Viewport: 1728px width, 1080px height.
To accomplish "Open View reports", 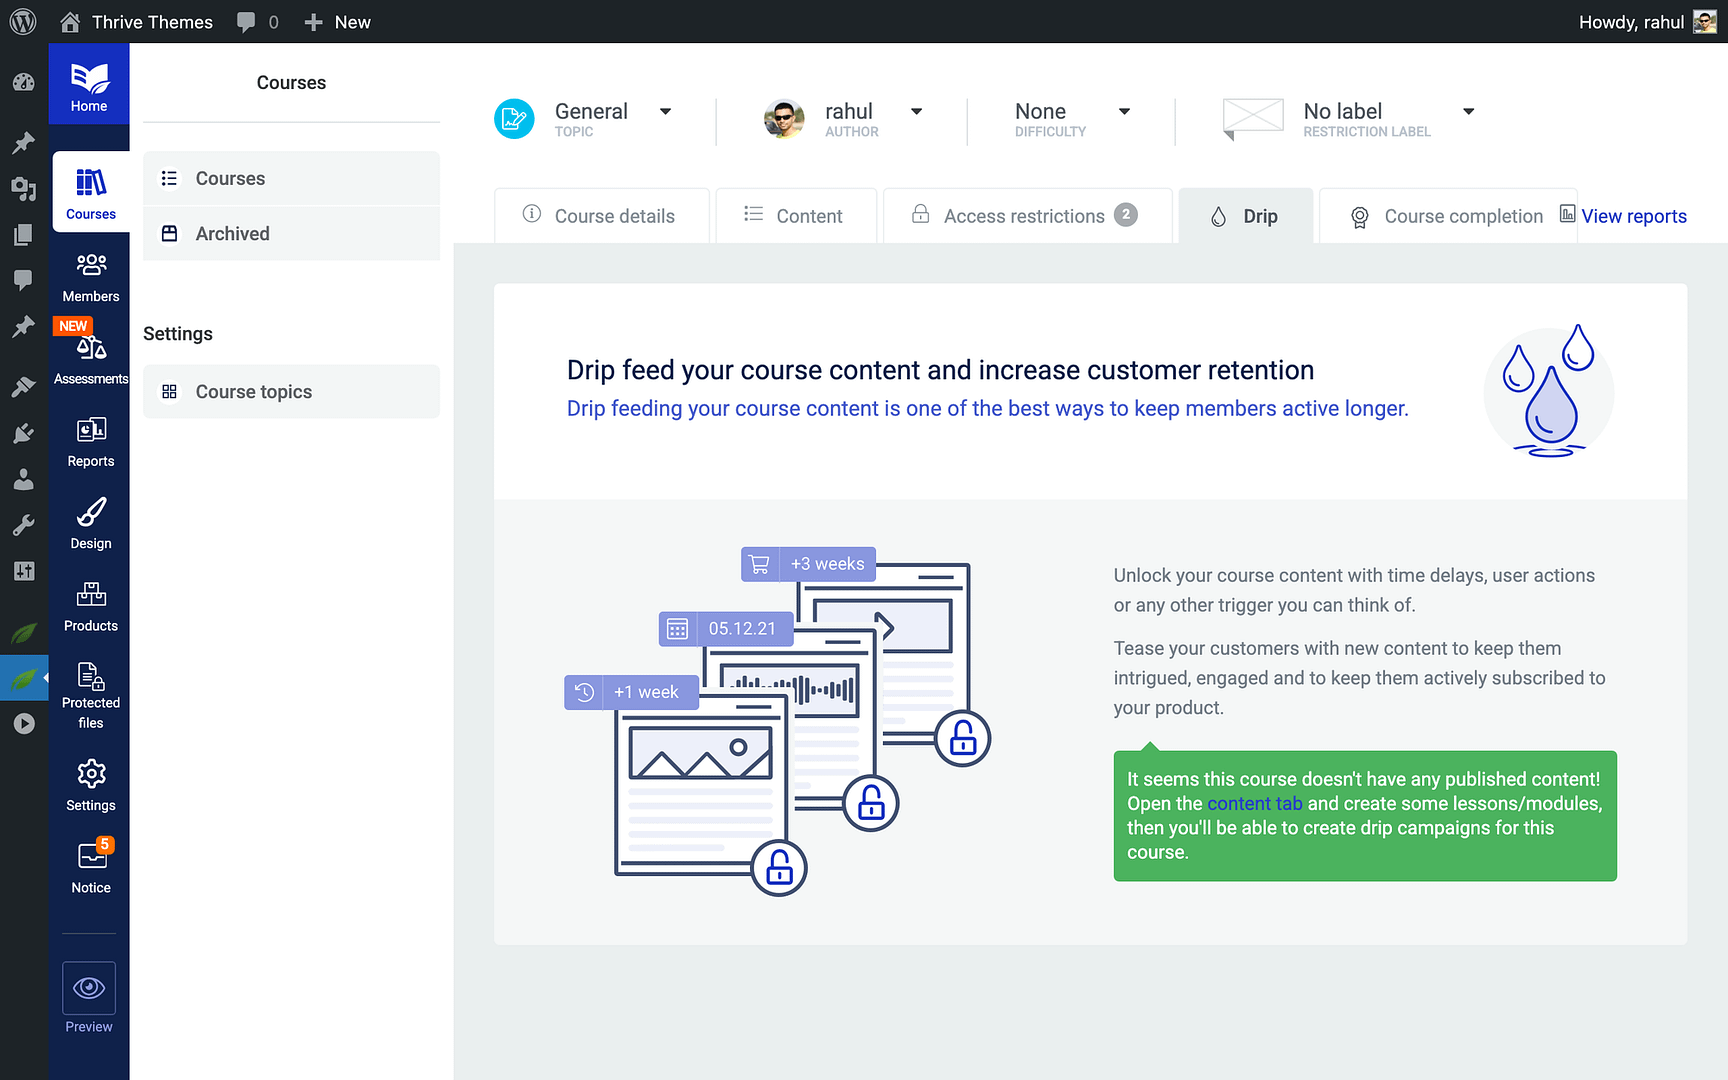I will click(x=1634, y=216).
